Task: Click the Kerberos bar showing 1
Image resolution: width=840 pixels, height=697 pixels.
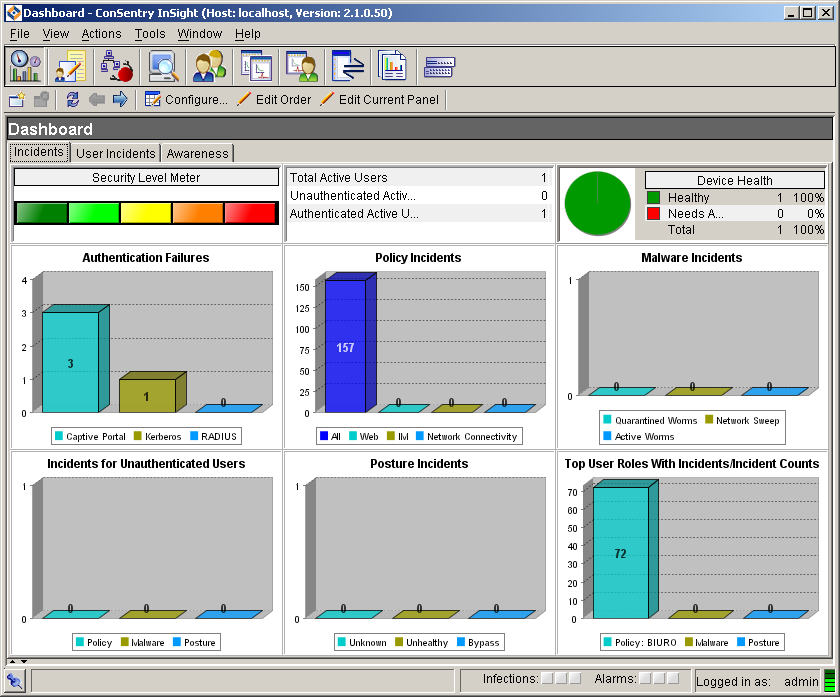Action: (x=152, y=392)
